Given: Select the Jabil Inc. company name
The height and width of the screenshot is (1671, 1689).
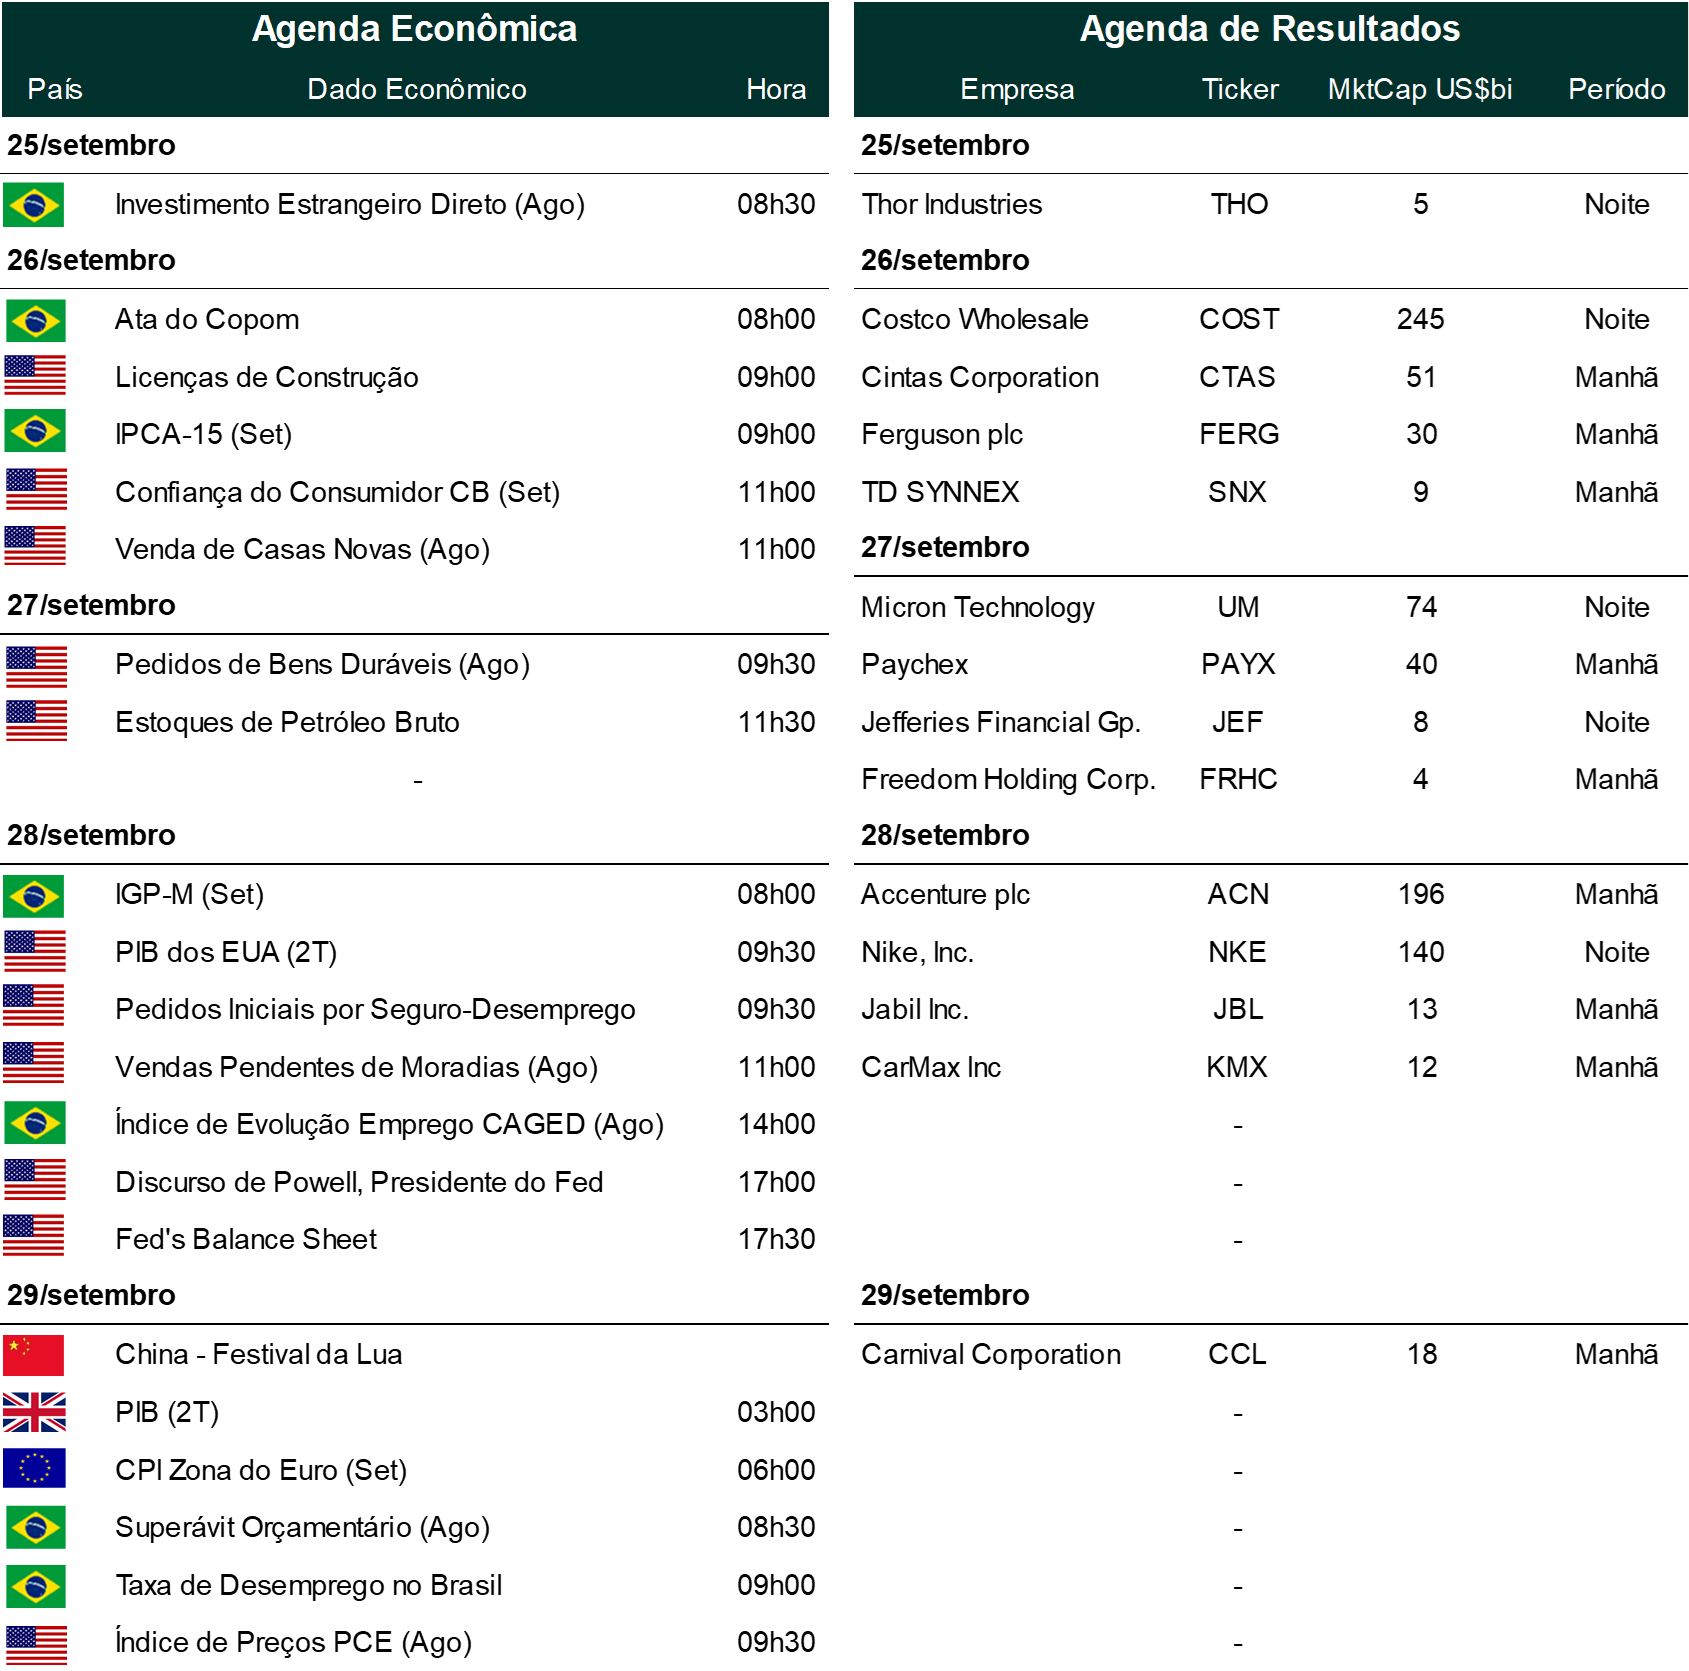Looking at the screenshot, I should (915, 1009).
